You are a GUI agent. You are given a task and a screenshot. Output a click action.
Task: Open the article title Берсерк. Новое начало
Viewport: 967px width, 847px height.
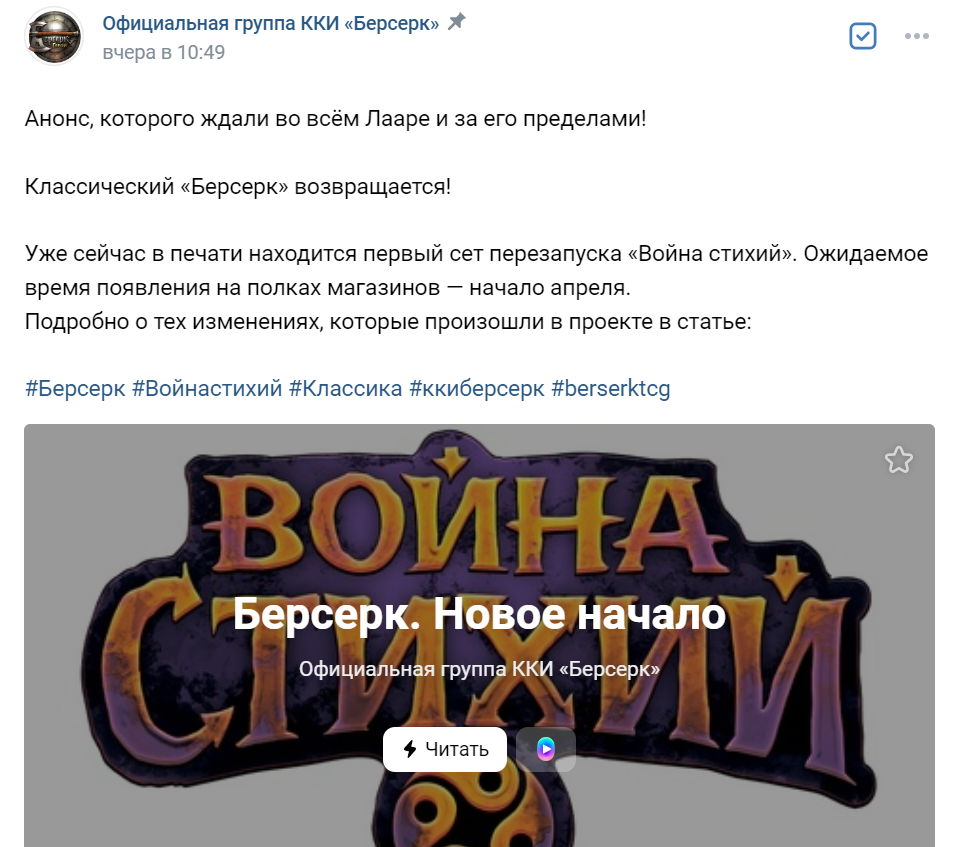479,614
